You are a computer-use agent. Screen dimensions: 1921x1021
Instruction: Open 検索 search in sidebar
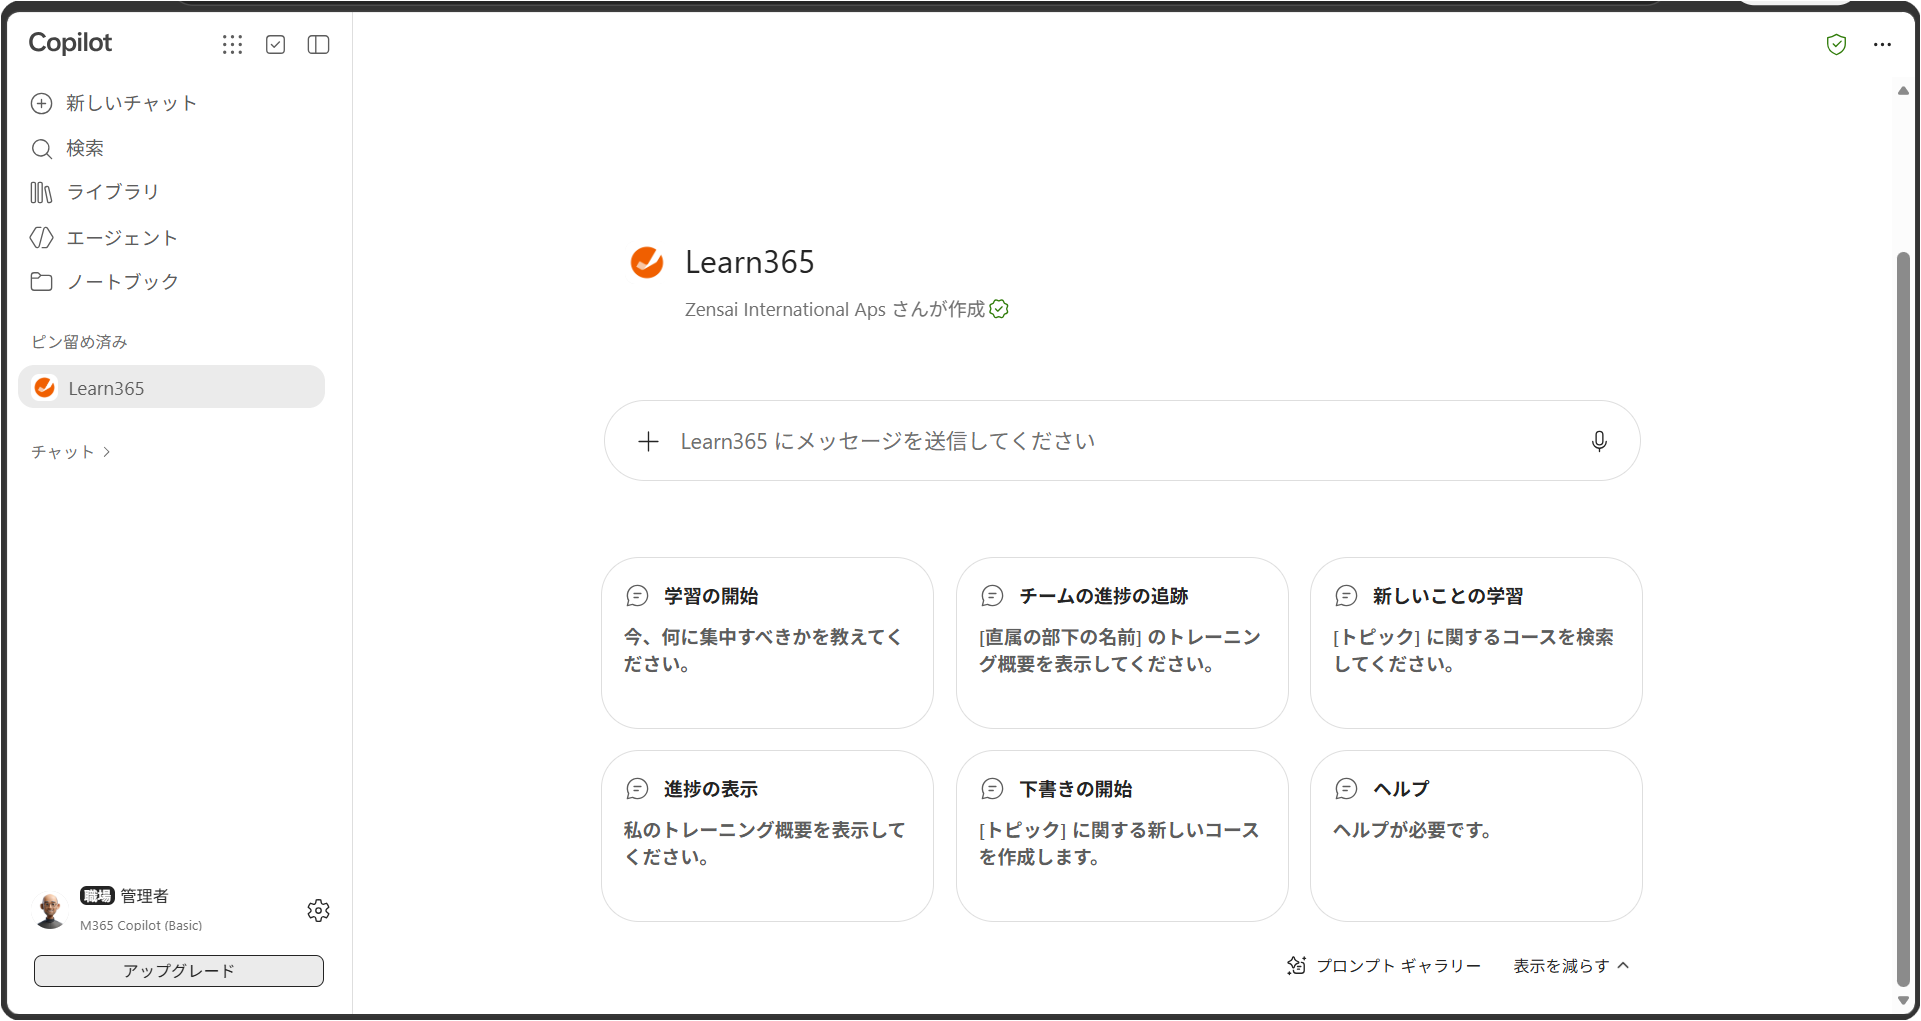(x=68, y=148)
